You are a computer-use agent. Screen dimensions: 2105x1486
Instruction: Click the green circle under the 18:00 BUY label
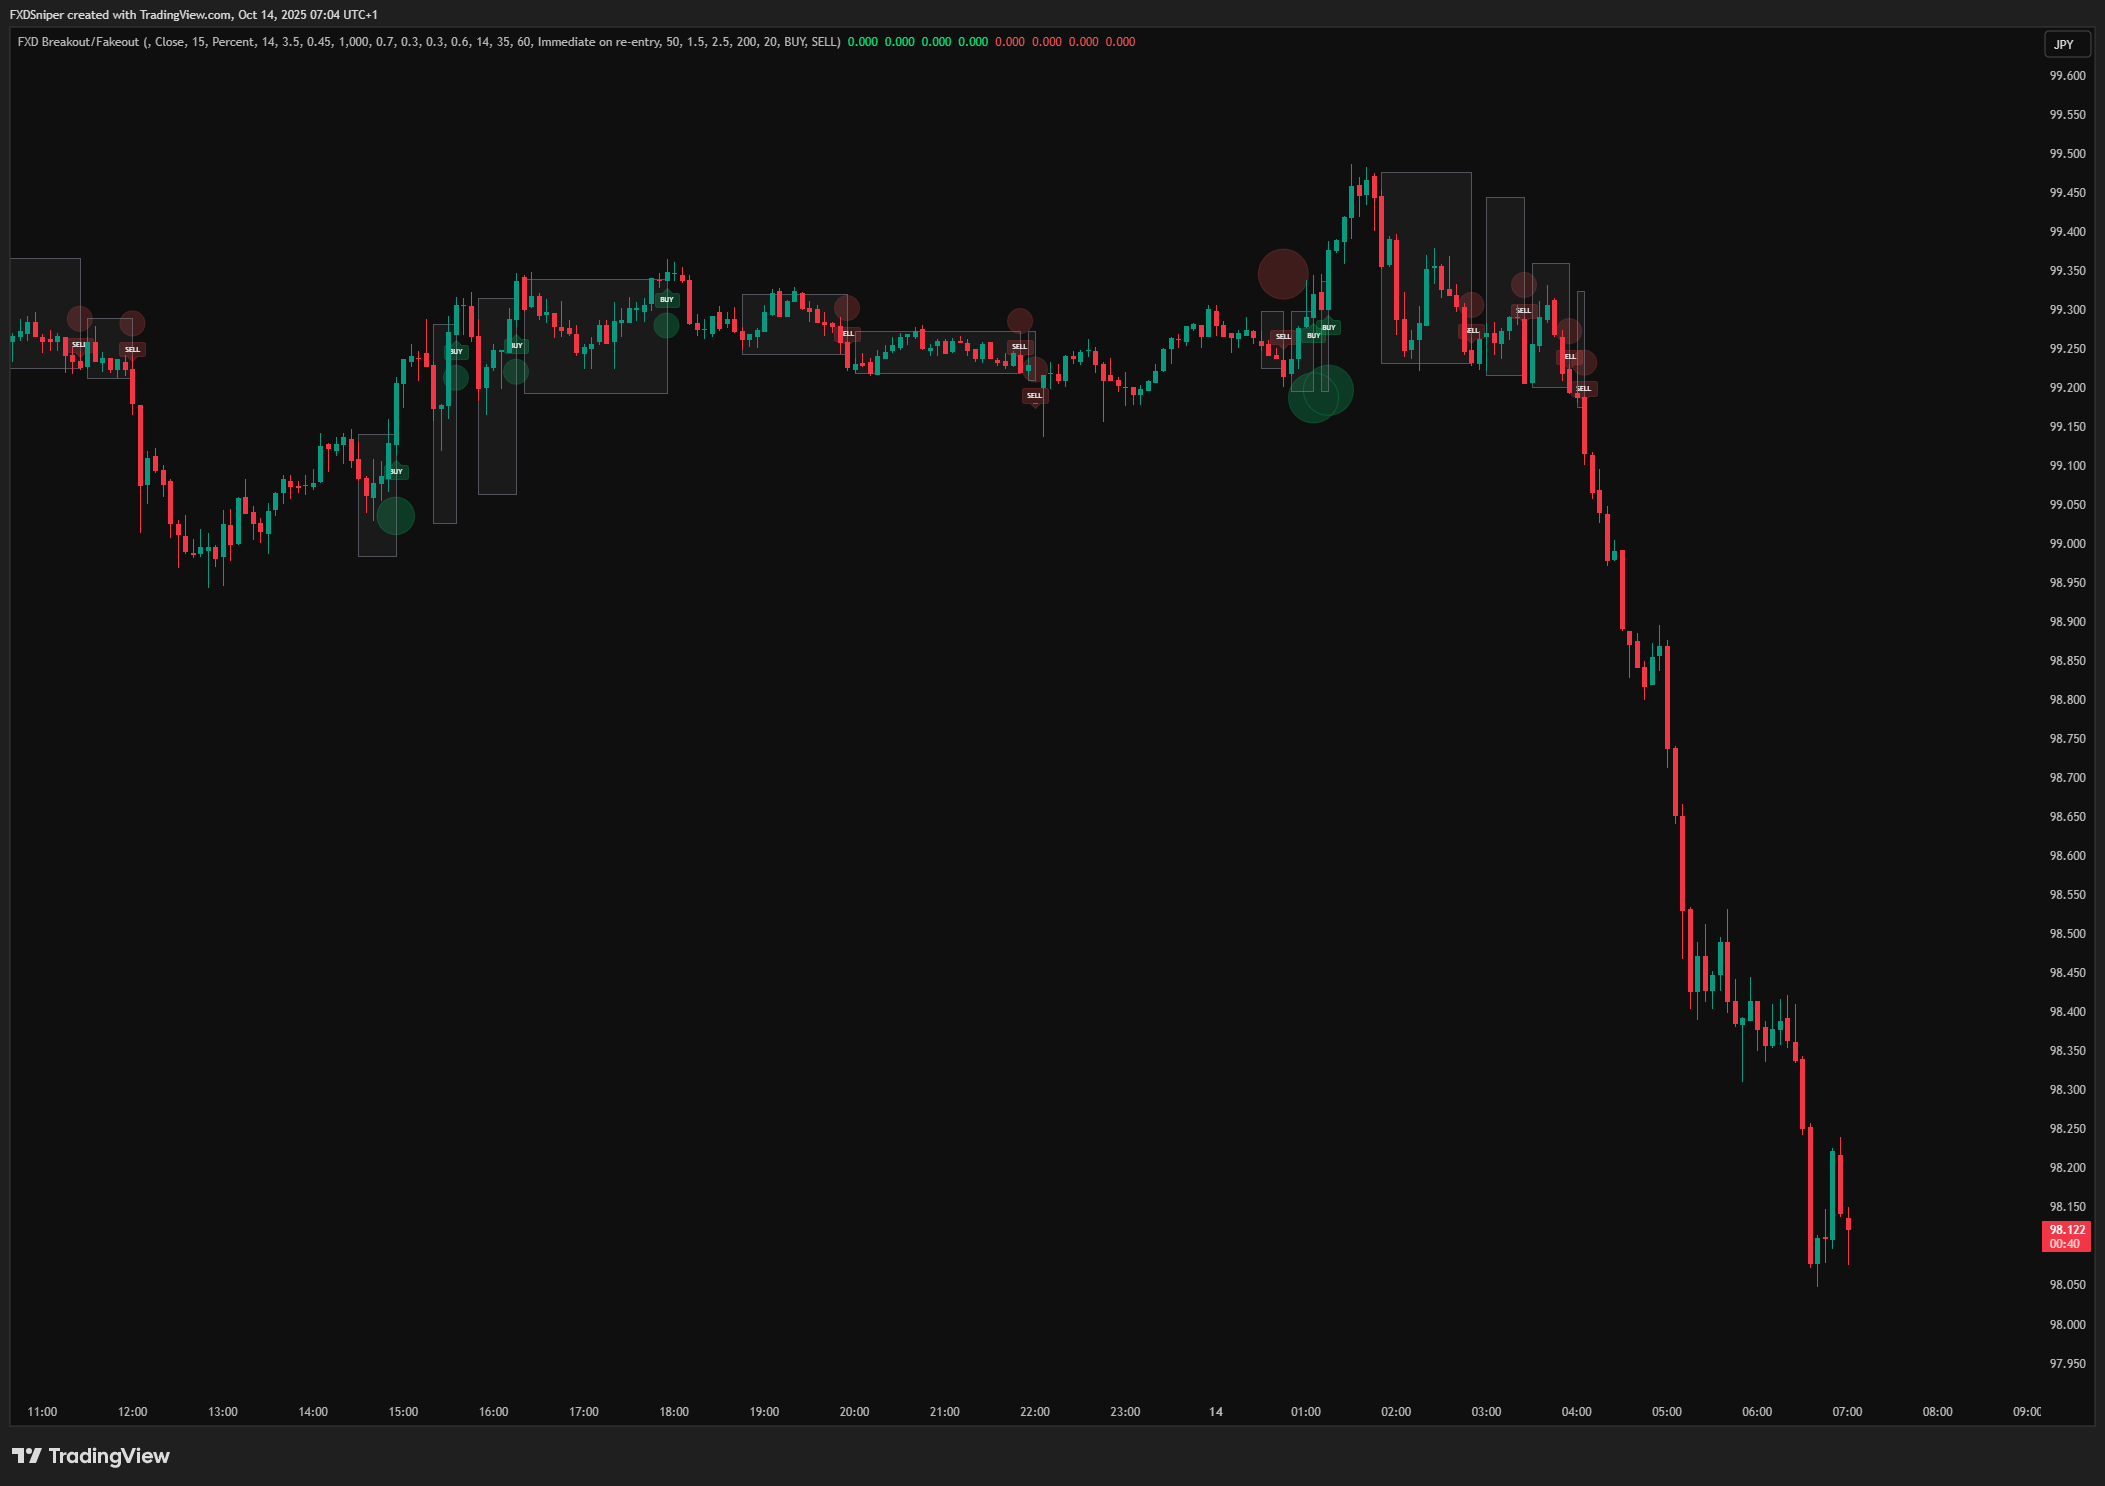coord(666,325)
